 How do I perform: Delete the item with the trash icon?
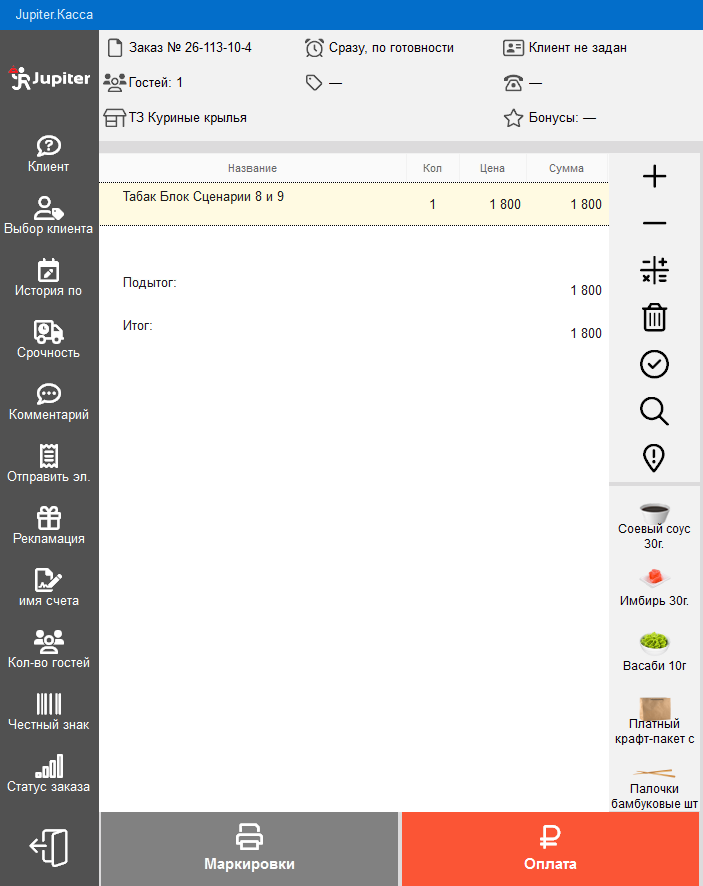pyautogui.click(x=654, y=317)
